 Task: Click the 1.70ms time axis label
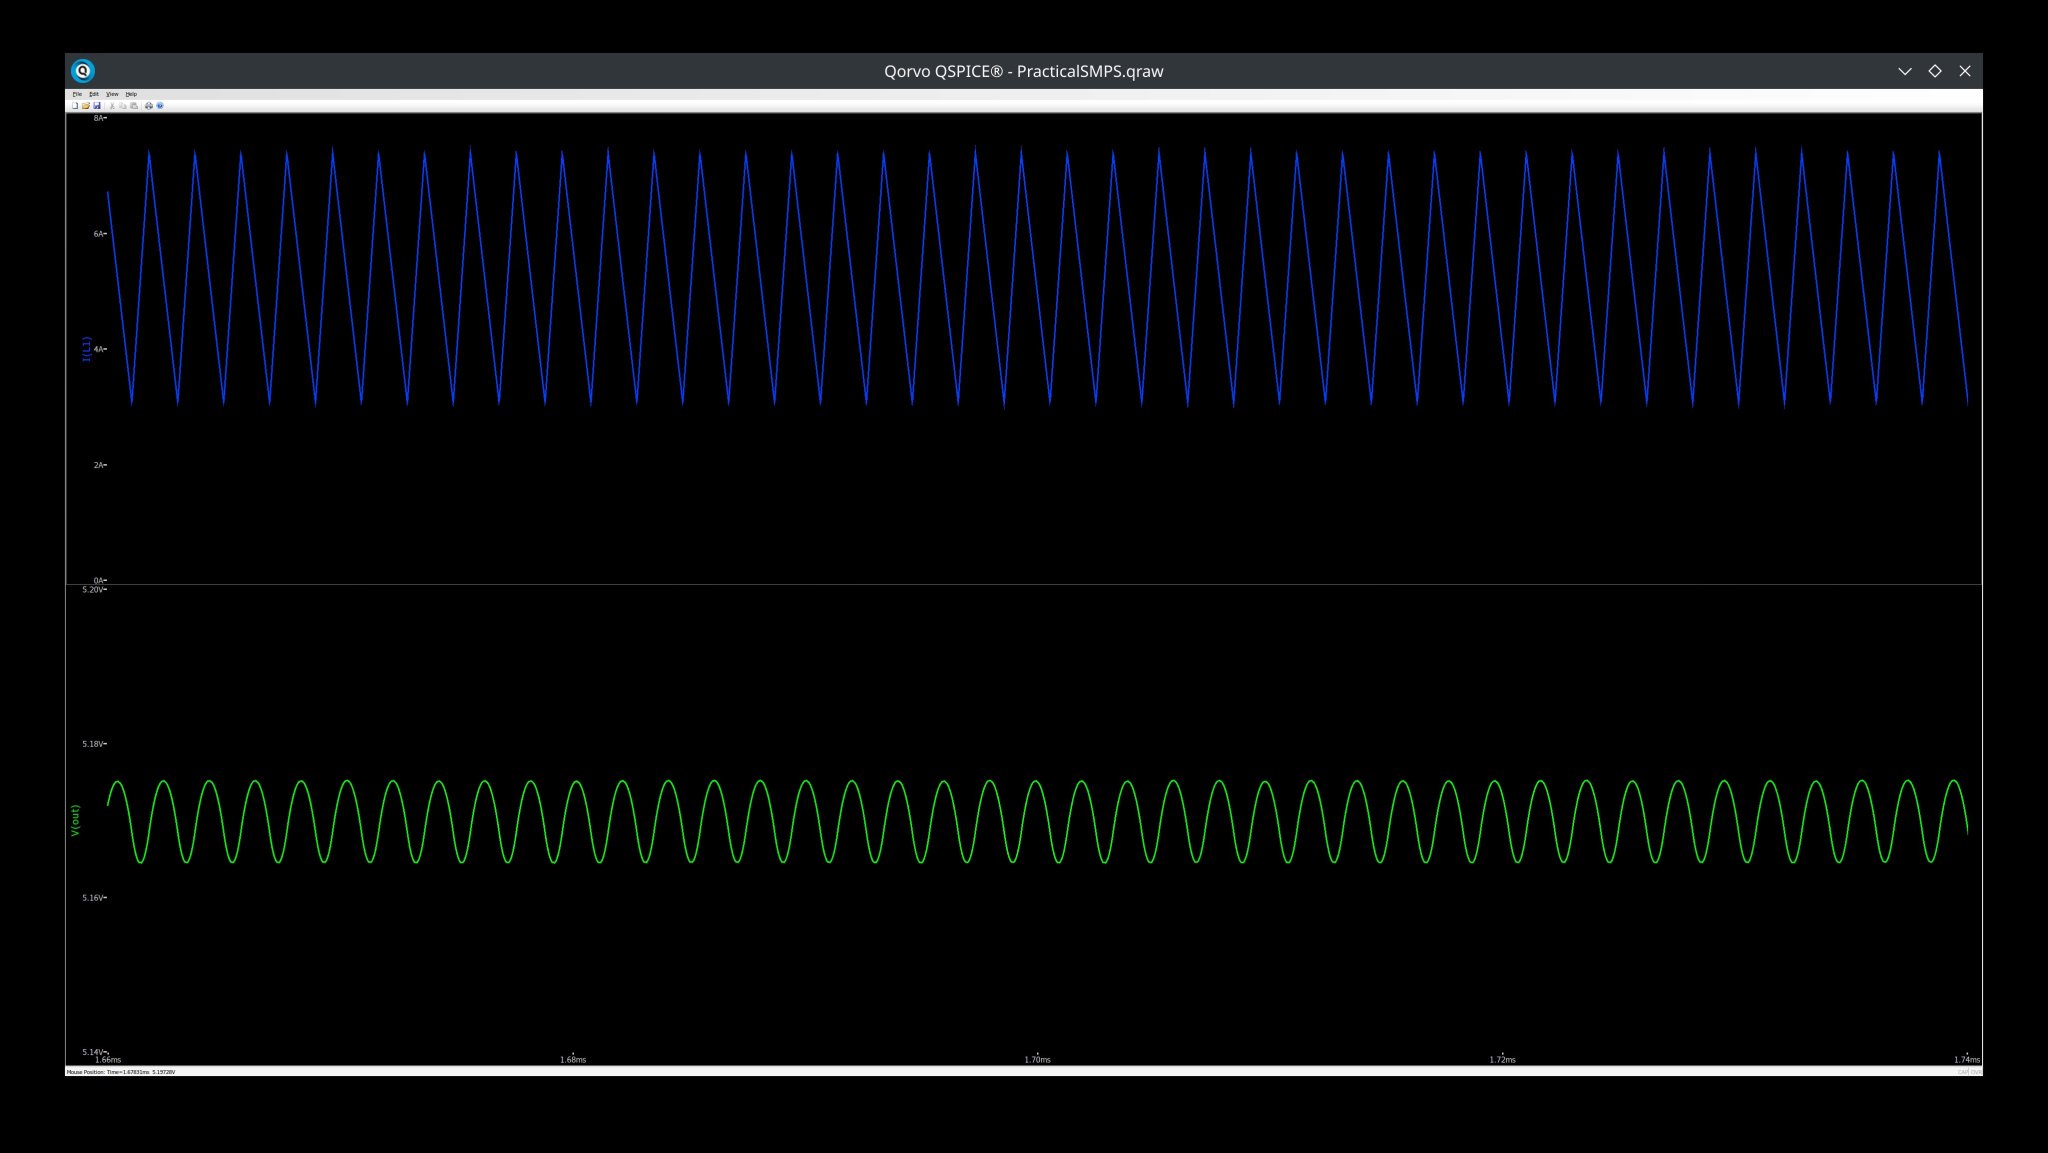tap(1037, 1060)
